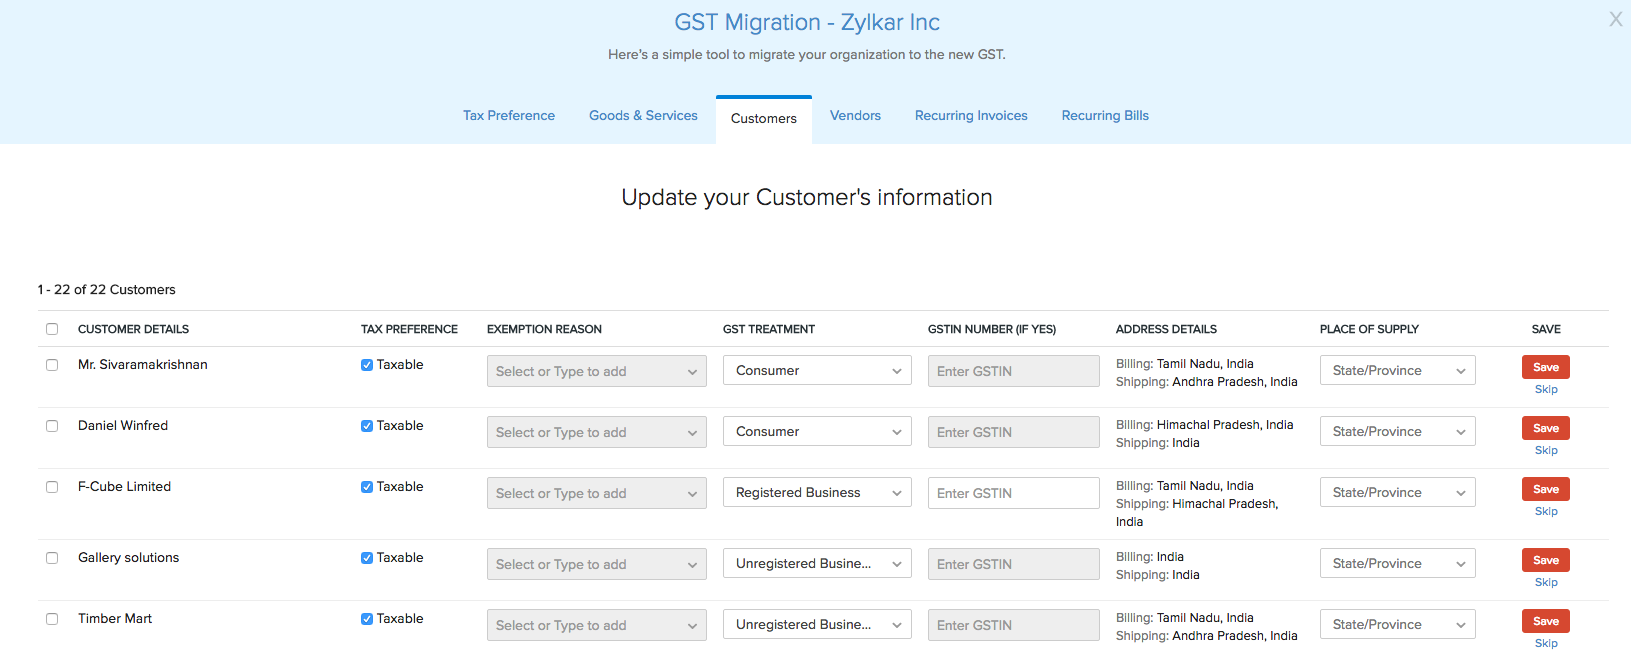Skip the Gallery solutions row
The width and height of the screenshot is (1631, 655).
click(x=1546, y=583)
